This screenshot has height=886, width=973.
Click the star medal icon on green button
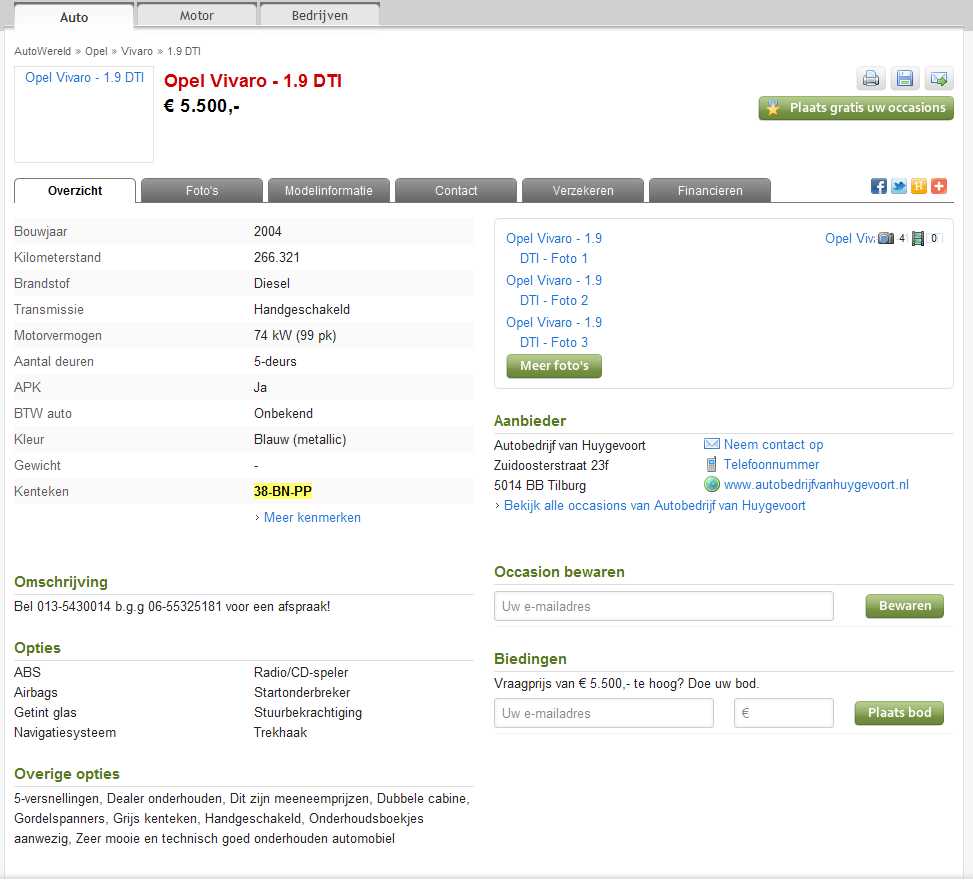tap(773, 108)
